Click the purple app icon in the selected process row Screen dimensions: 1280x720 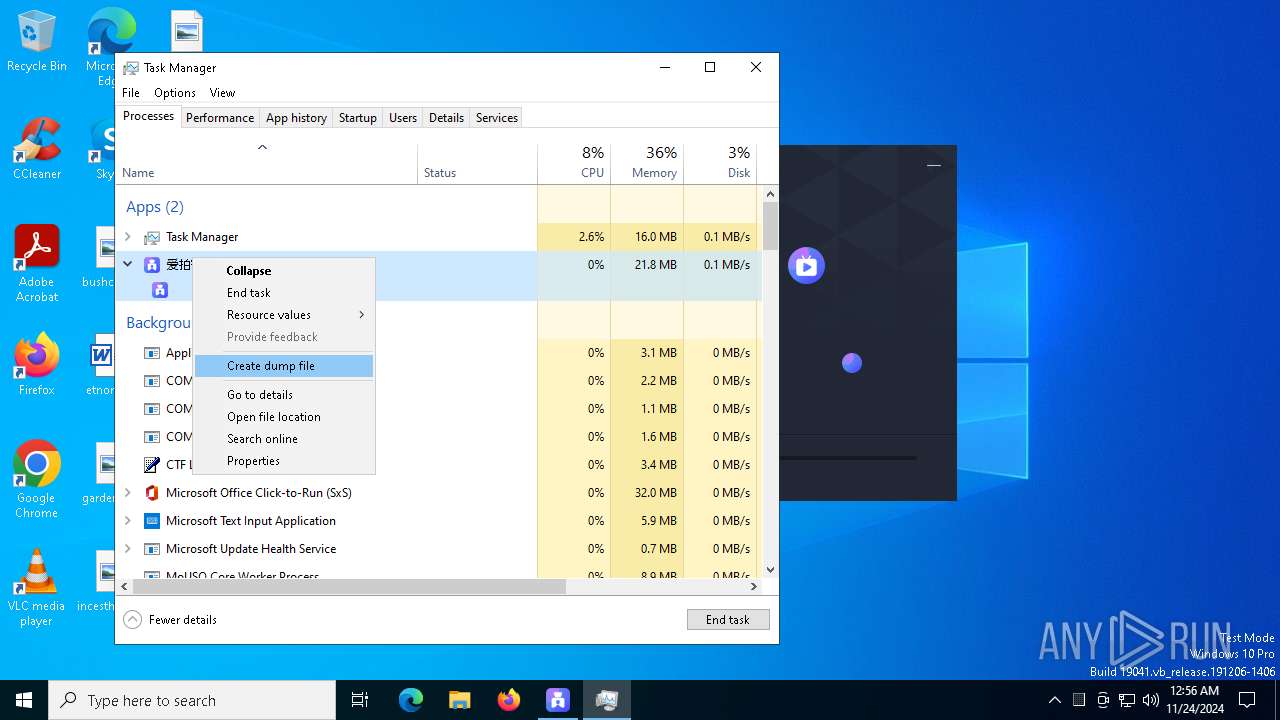[x=152, y=265]
